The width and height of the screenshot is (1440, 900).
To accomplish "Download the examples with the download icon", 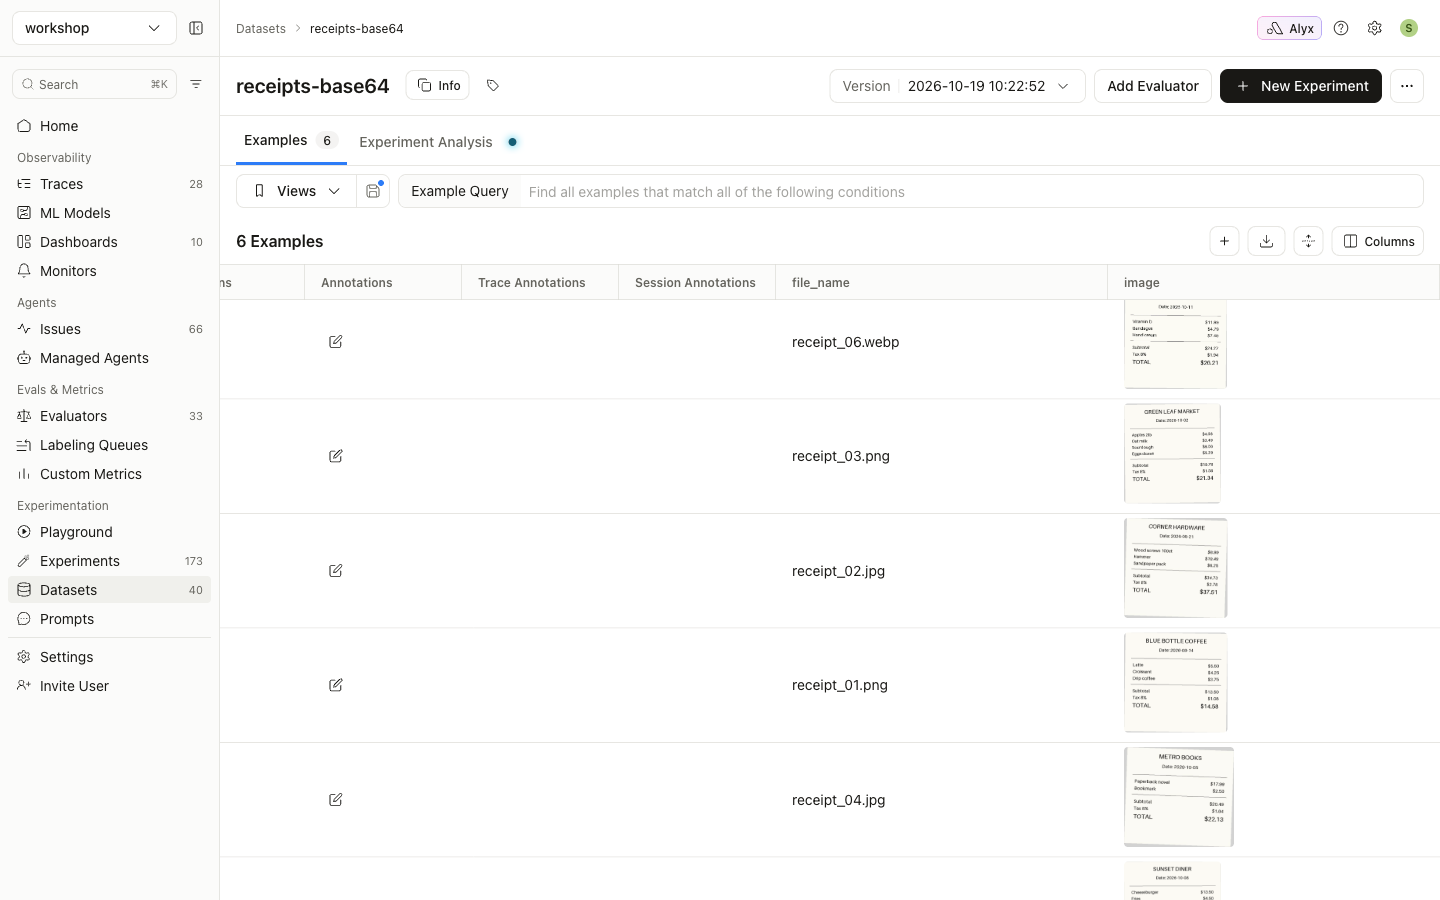I will pos(1266,241).
